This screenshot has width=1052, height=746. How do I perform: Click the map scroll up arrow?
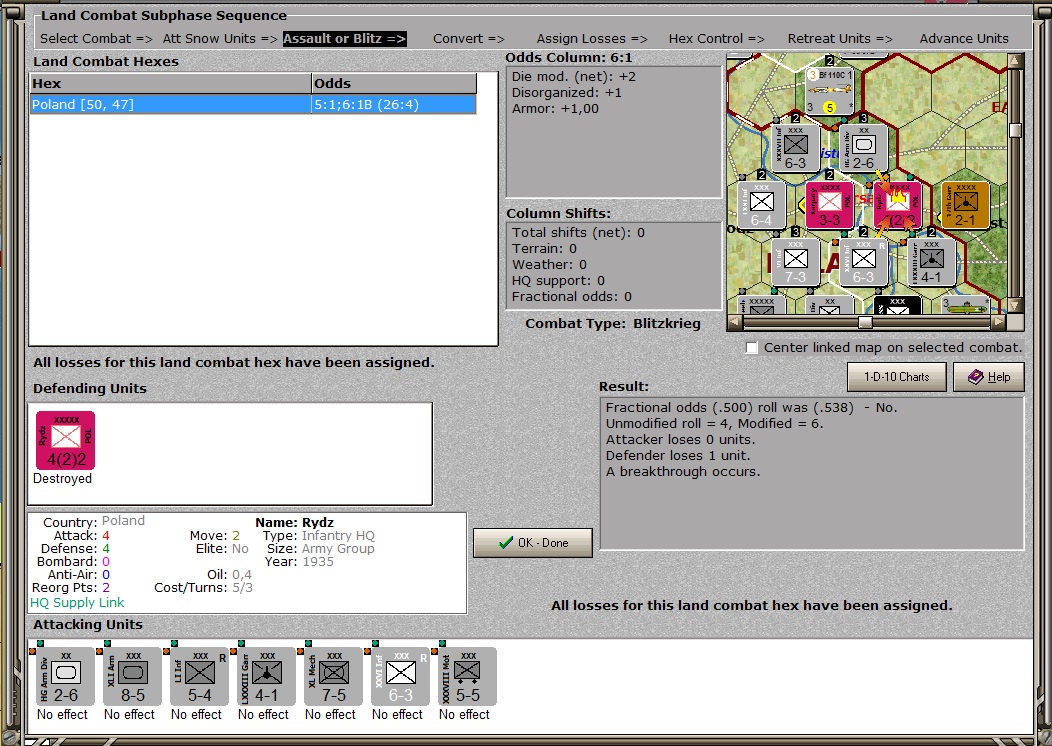coord(1015,61)
